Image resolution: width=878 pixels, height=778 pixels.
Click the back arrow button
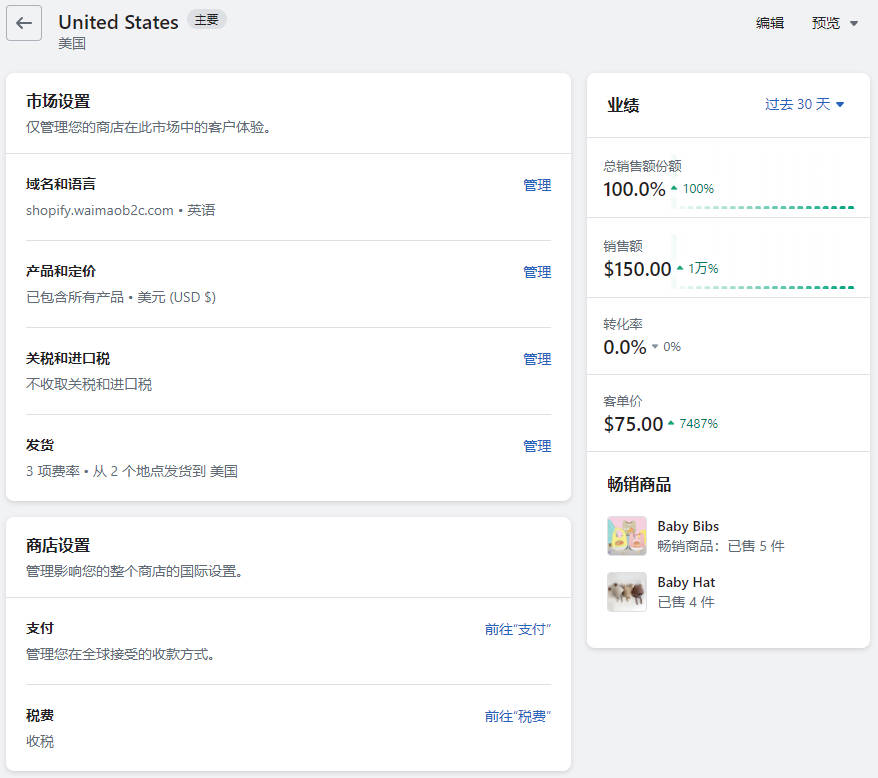(x=24, y=23)
